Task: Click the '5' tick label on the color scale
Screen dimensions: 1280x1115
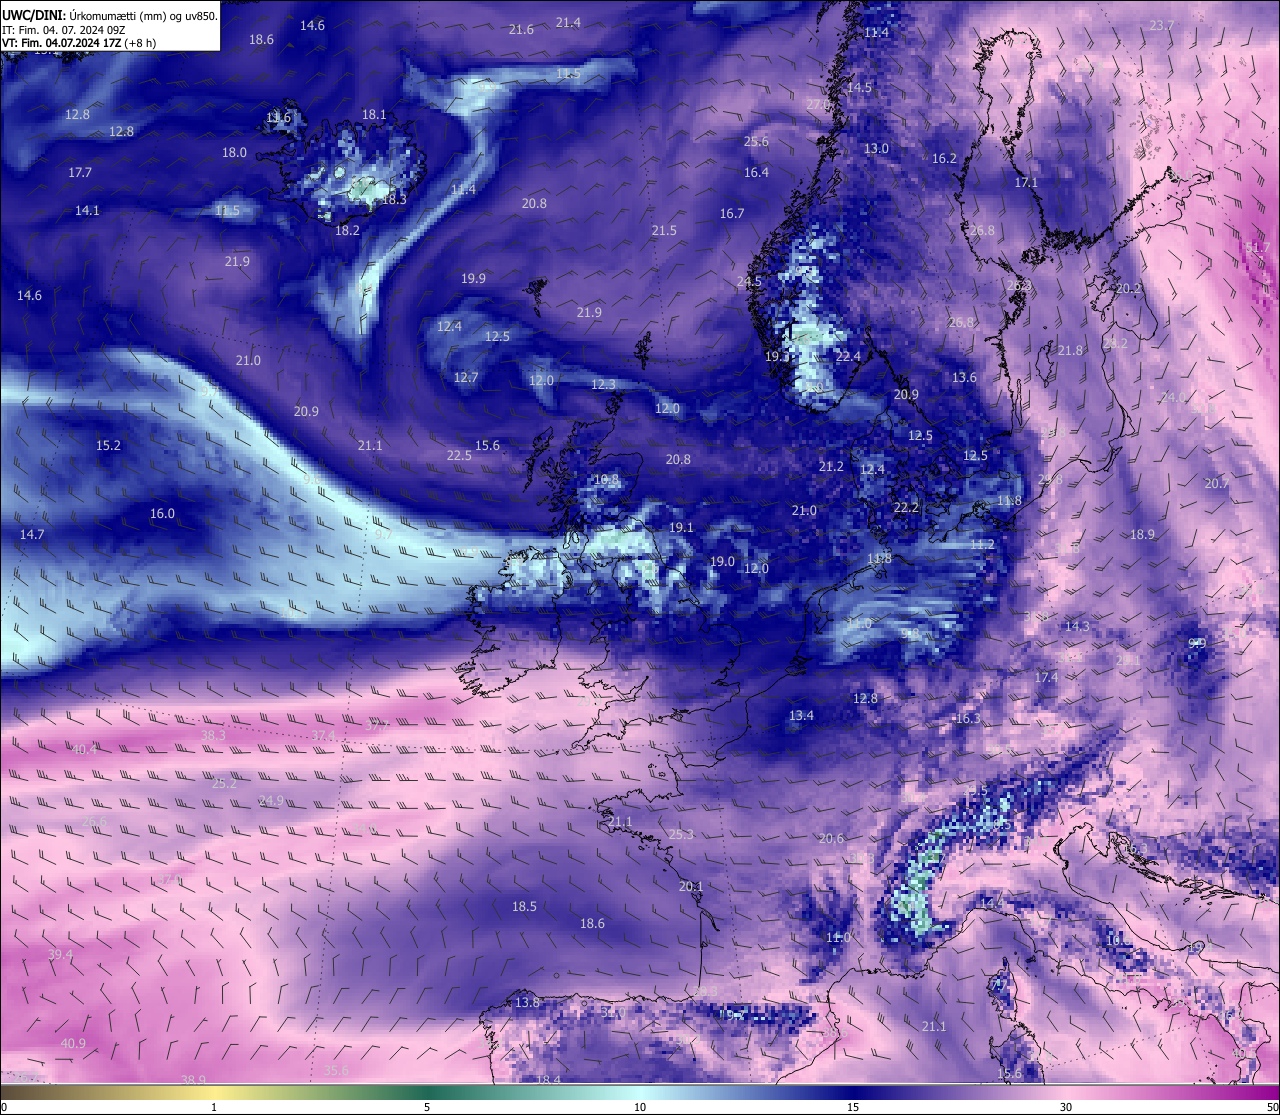Action: click(427, 1107)
